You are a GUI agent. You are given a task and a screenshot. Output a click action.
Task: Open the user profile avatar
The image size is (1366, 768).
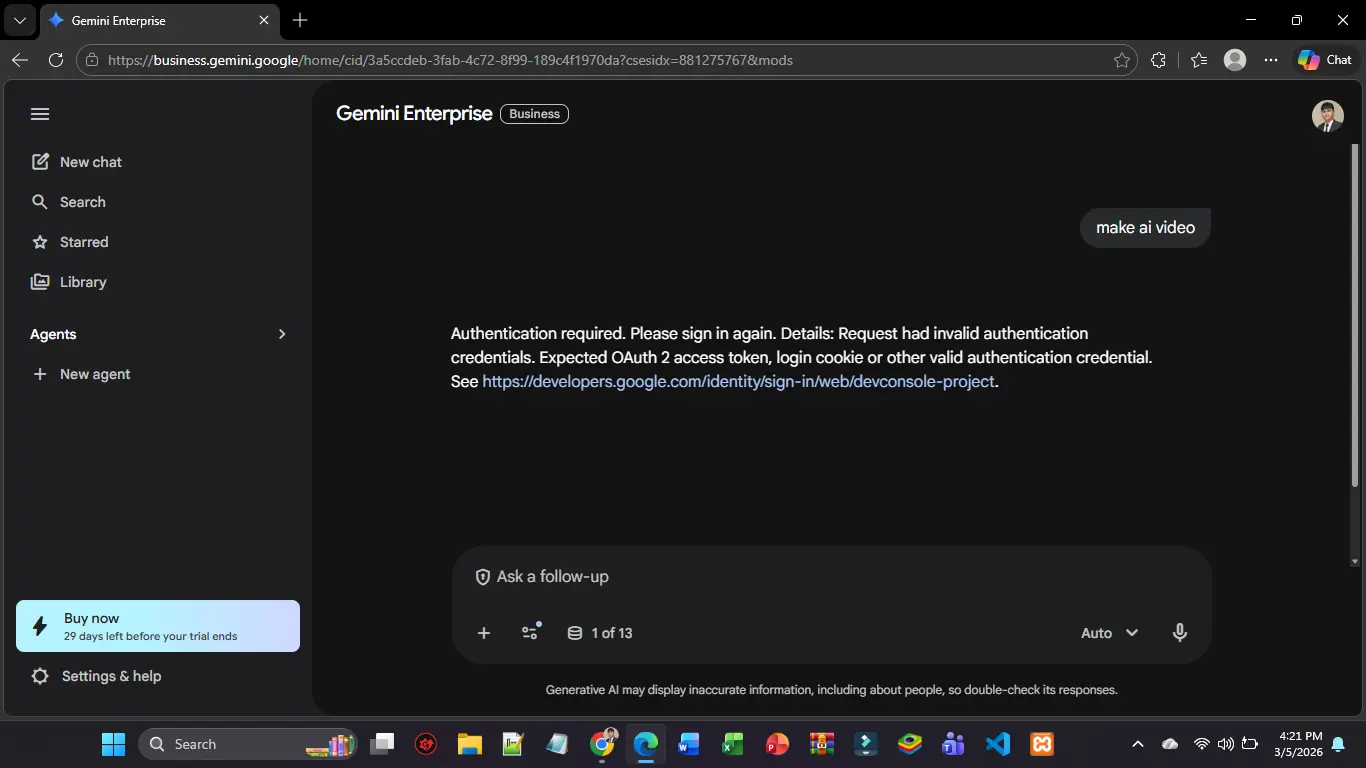(x=1327, y=116)
